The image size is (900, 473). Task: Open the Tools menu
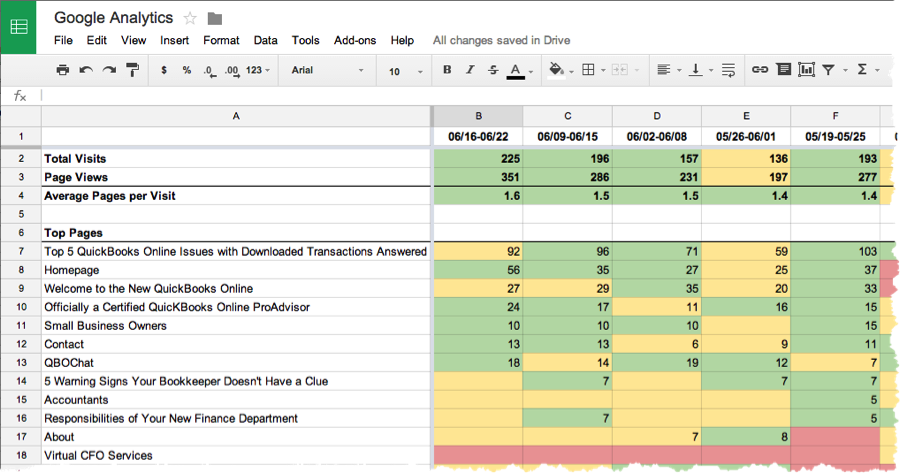point(305,40)
